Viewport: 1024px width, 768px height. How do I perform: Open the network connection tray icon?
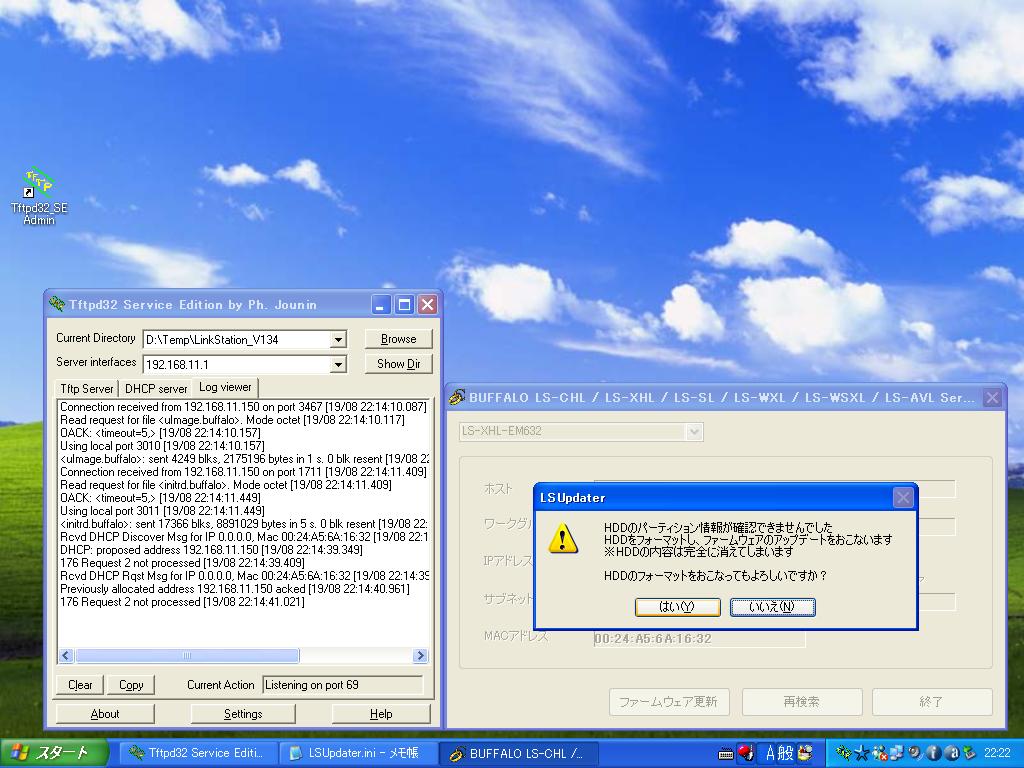[896, 753]
